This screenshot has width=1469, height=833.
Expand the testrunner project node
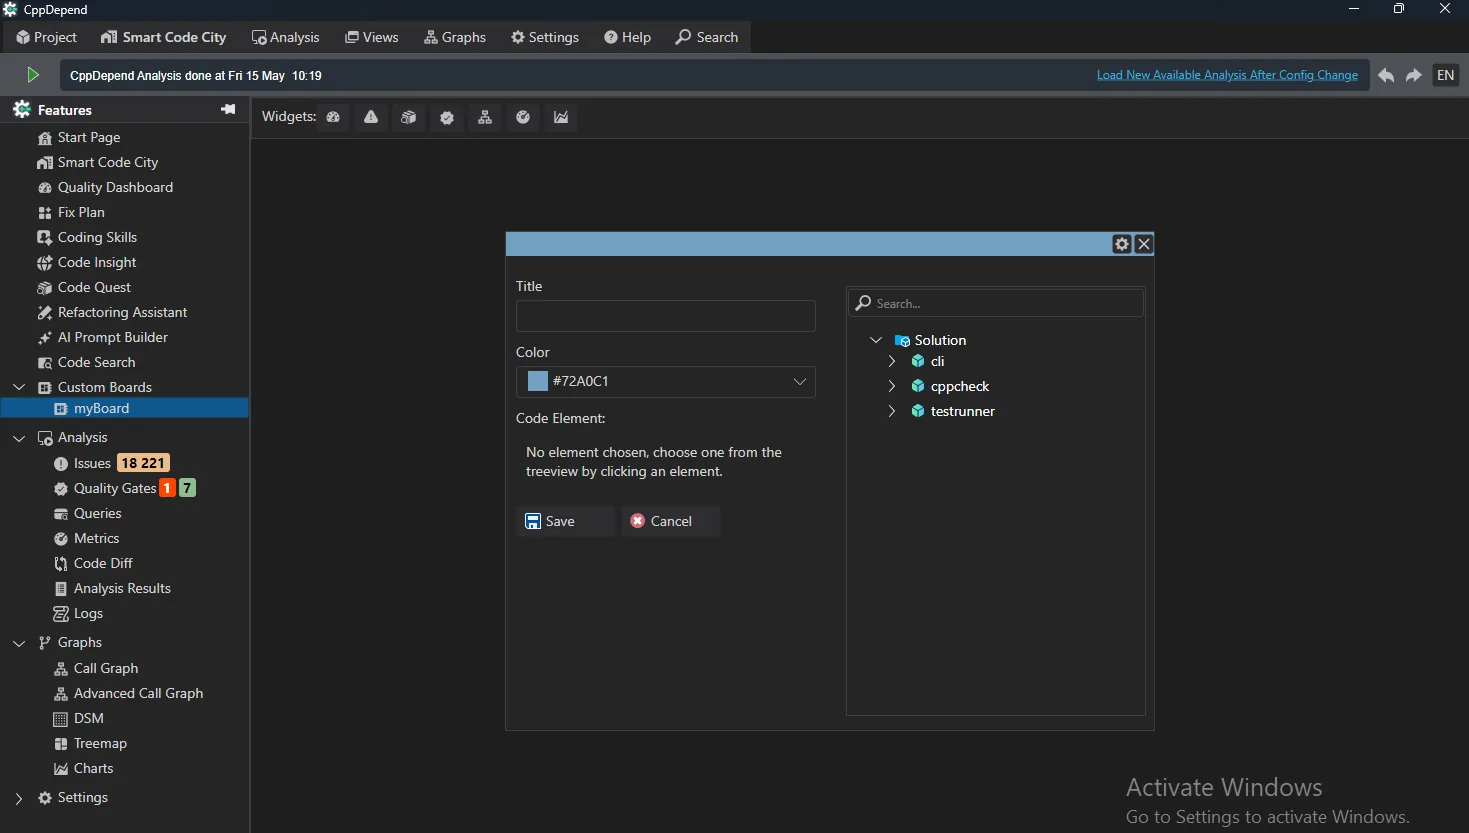[x=892, y=411]
